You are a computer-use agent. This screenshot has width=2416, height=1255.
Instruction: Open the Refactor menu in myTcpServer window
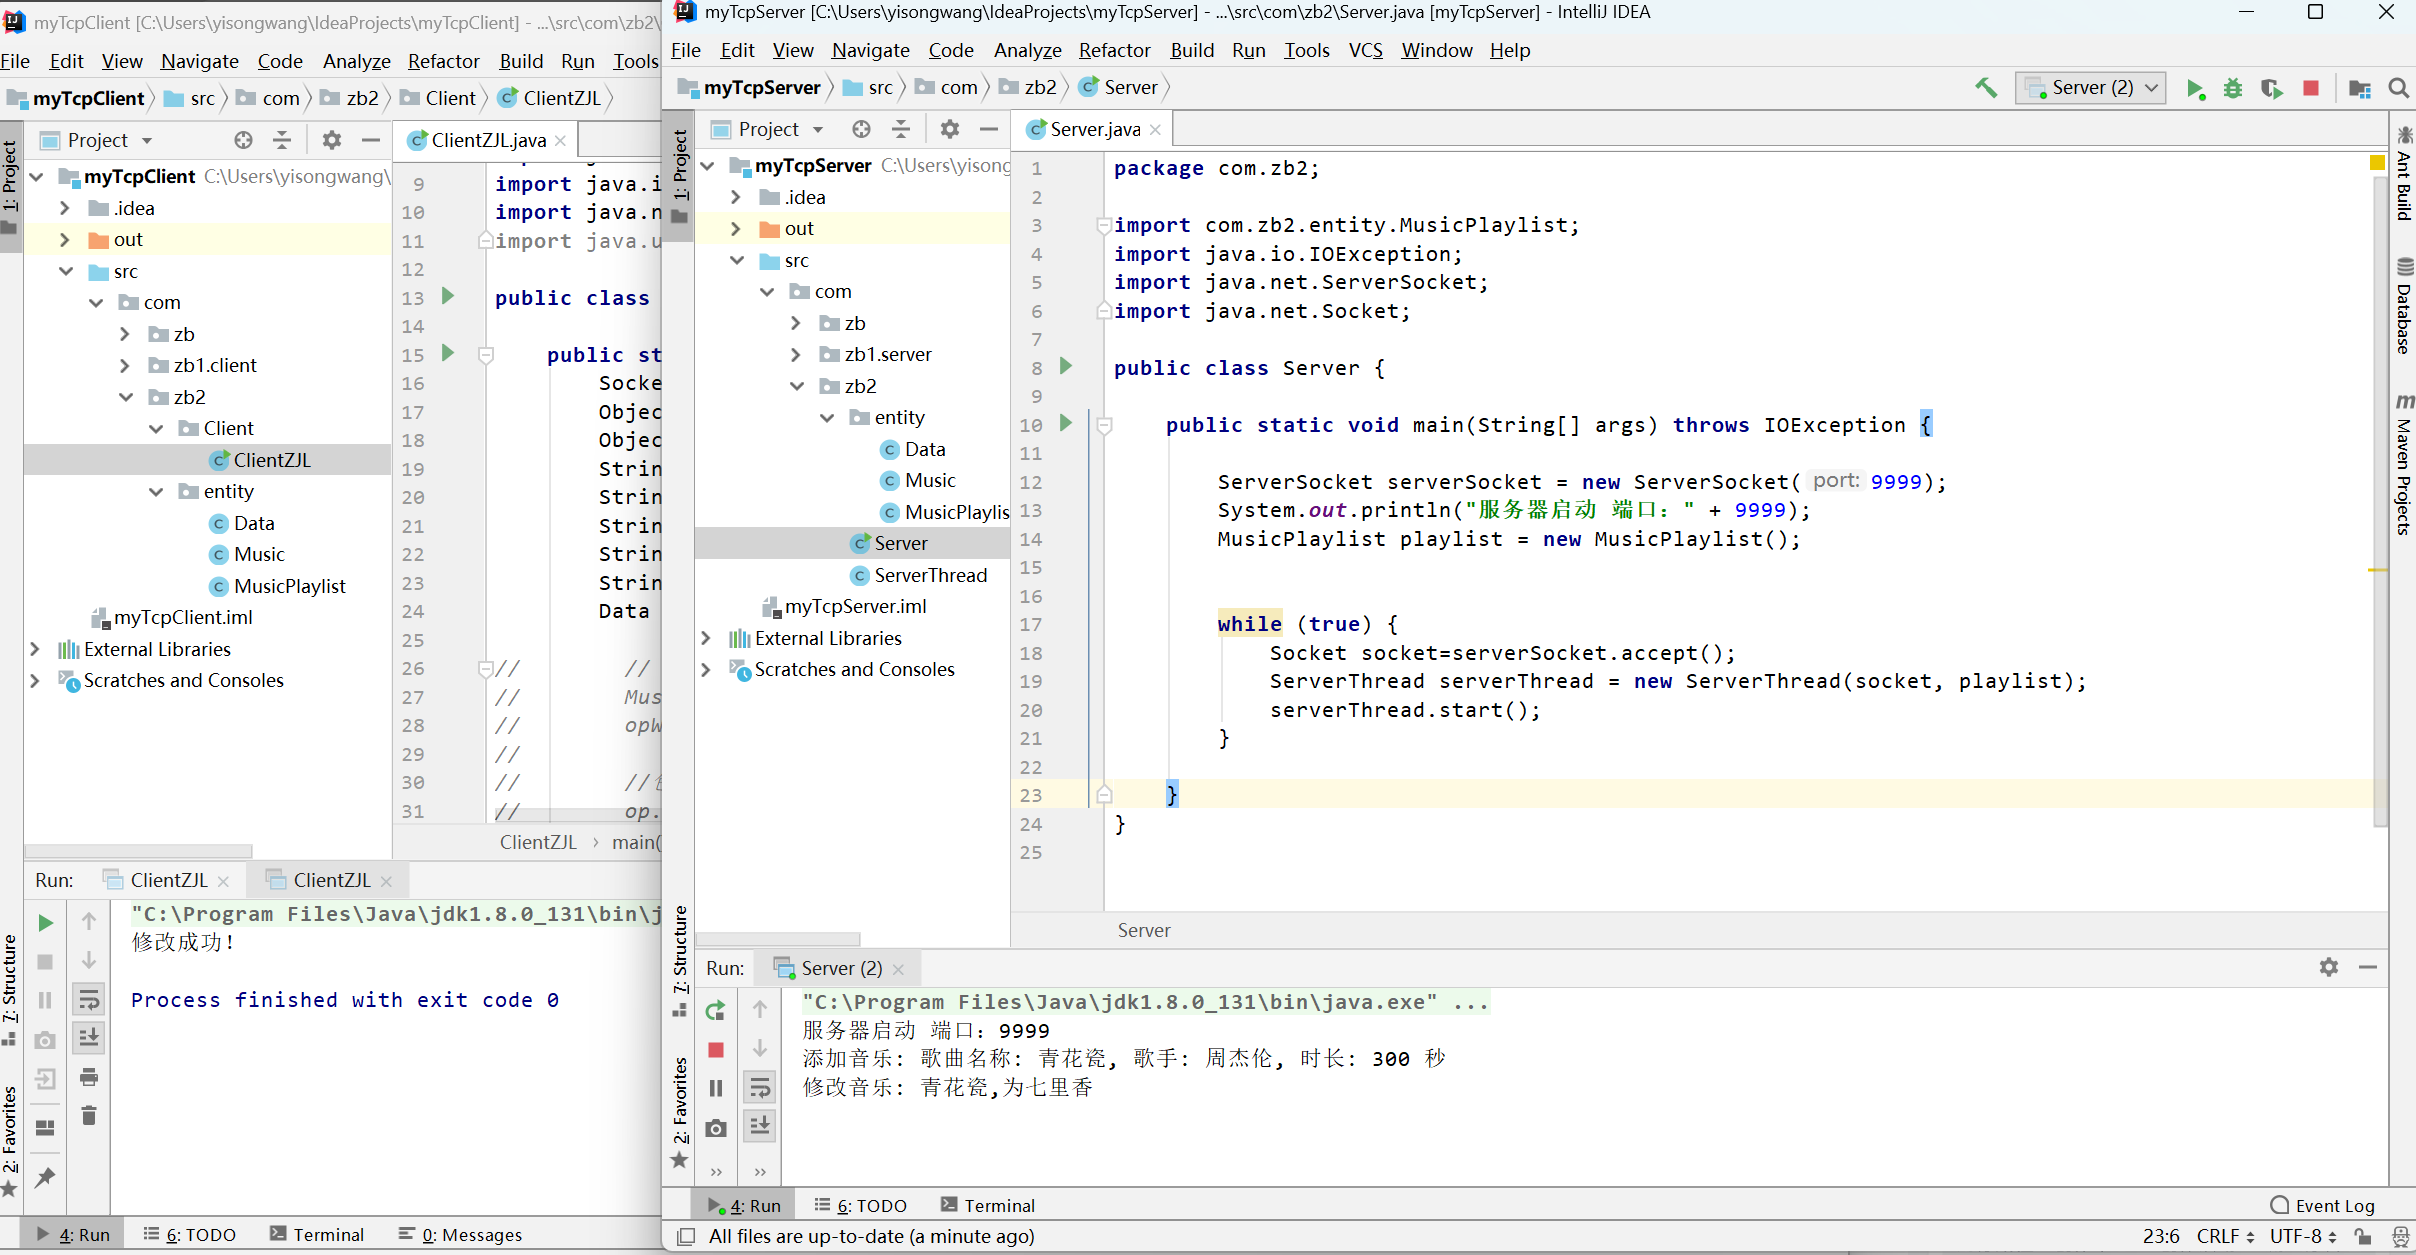[x=1114, y=50]
